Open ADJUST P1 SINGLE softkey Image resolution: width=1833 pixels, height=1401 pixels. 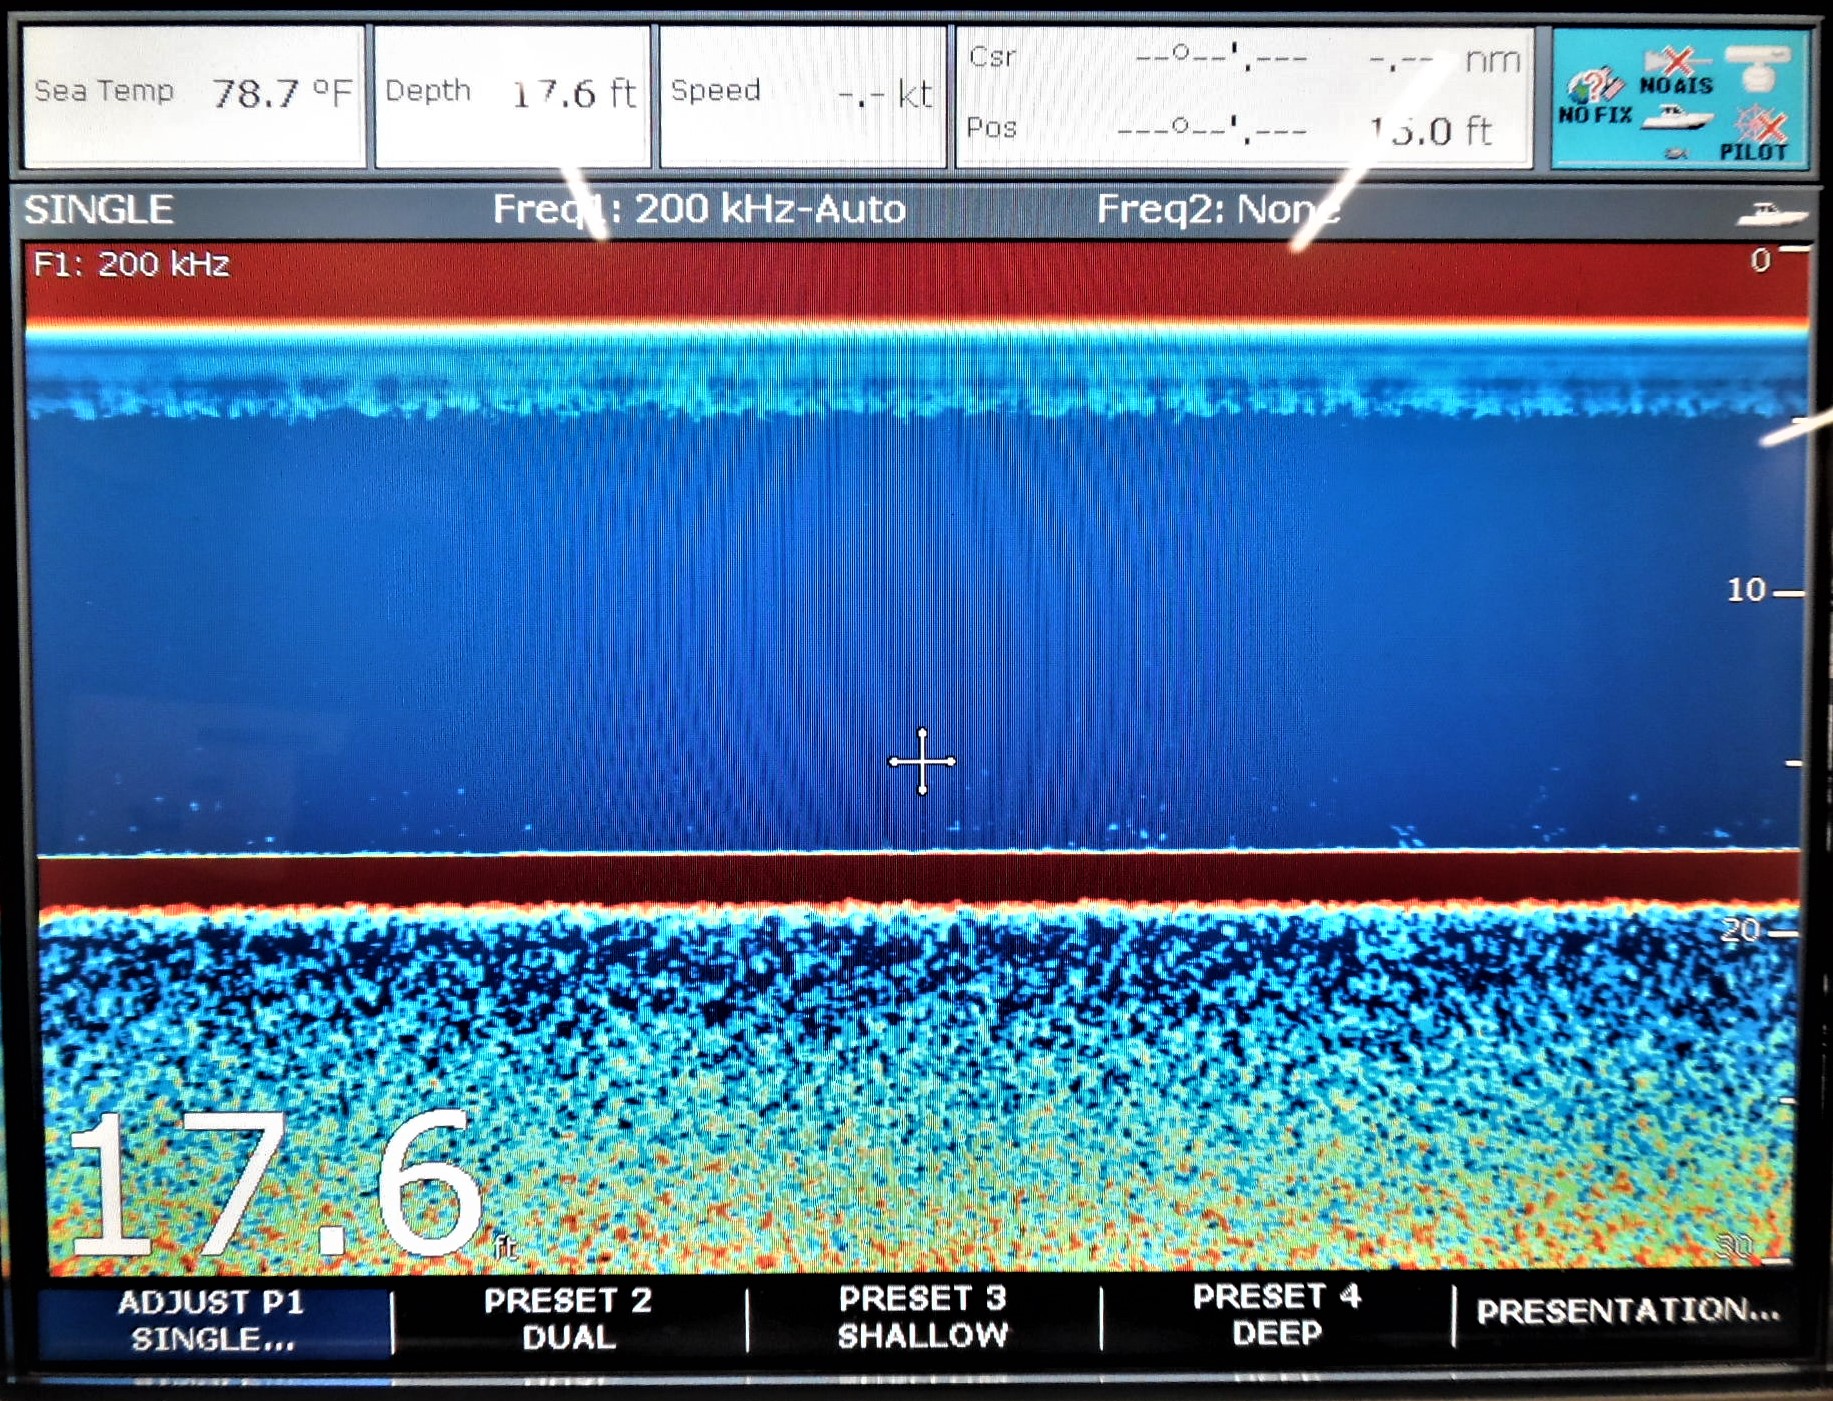[213, 1320]
